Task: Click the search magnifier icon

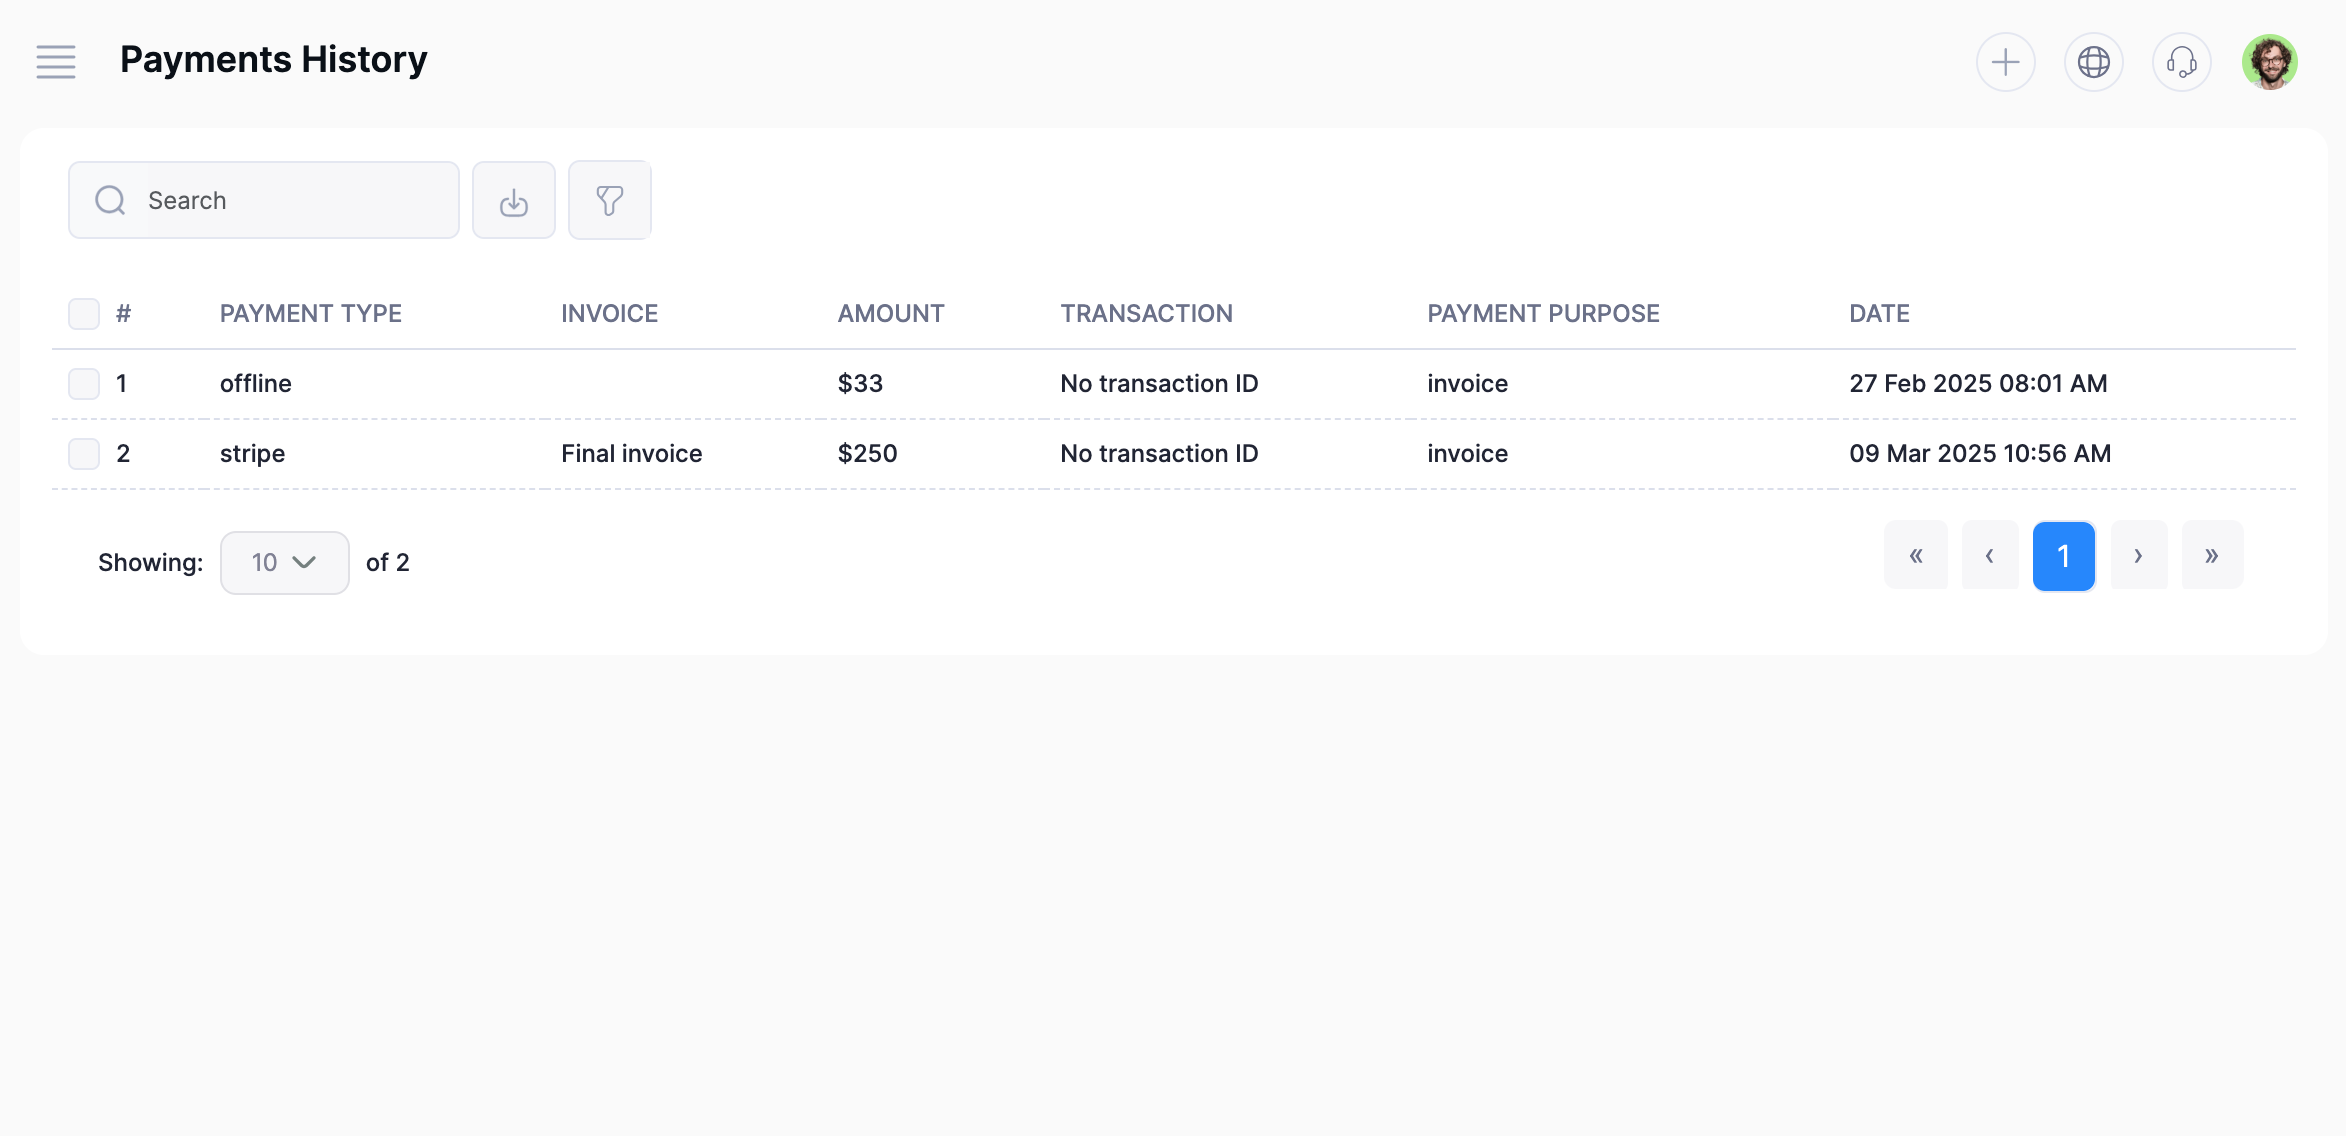Action: [x=110, y=201]
